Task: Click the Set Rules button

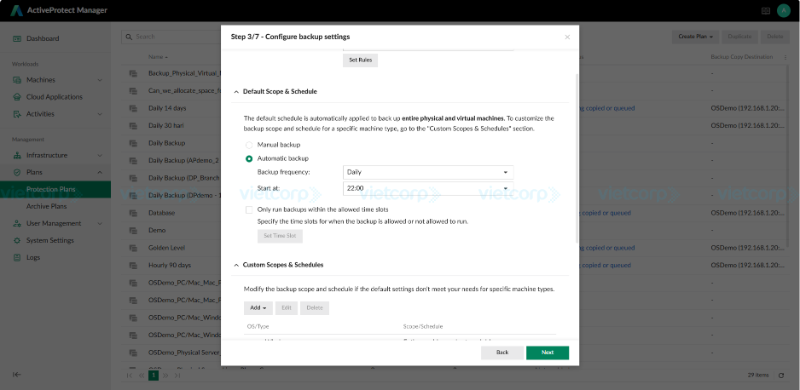Action: pos(360,60)
